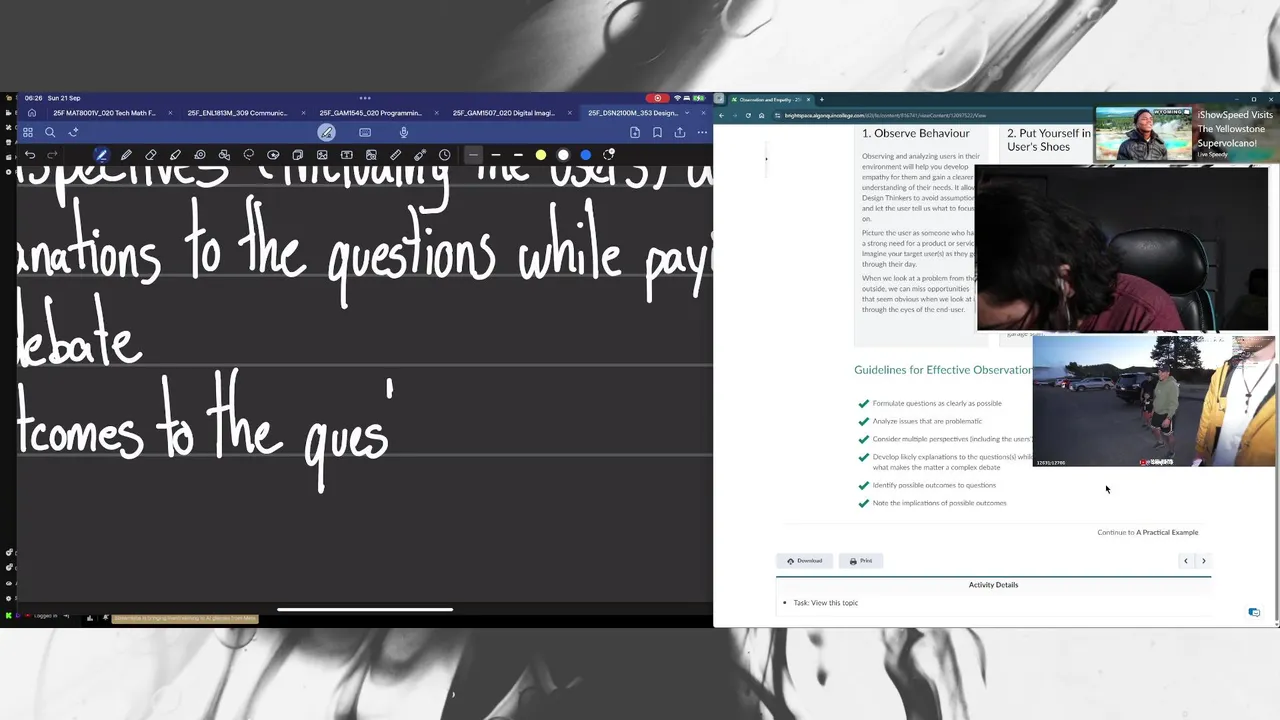Open the AI sparkle assistant icon
The height and width of the screenshot is (720, 1280).
tap(73, 132)
